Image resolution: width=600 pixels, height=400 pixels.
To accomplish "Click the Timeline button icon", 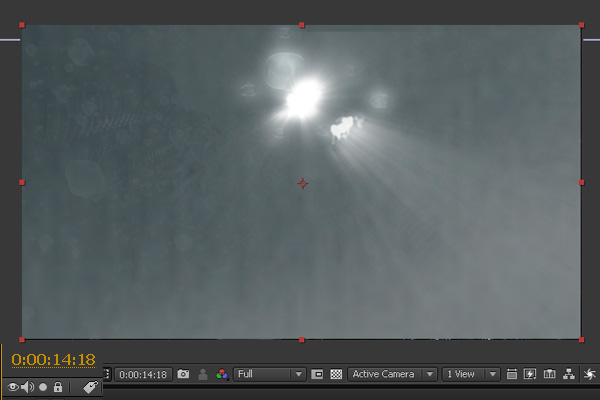I will coord(549,374).
